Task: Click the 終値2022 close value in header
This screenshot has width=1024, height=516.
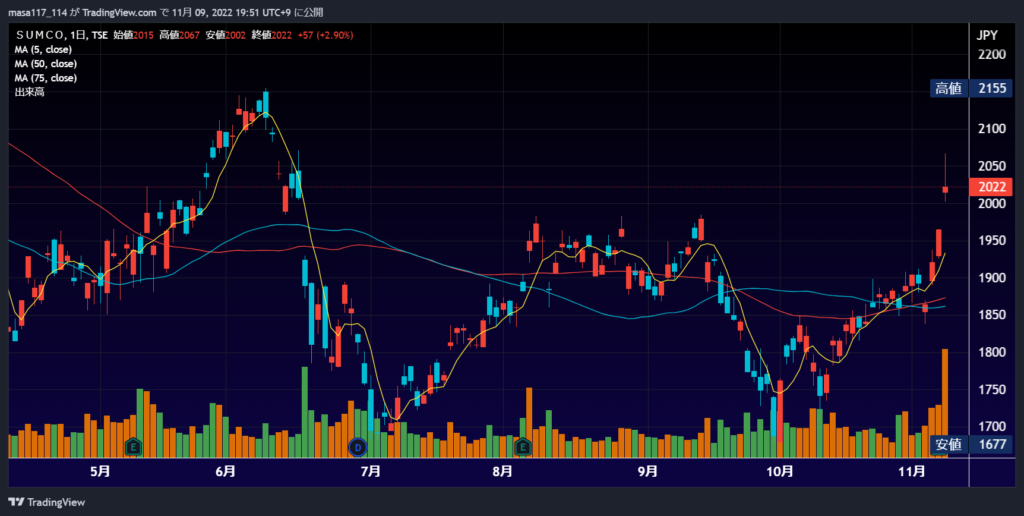Action: tap(272, 35)
